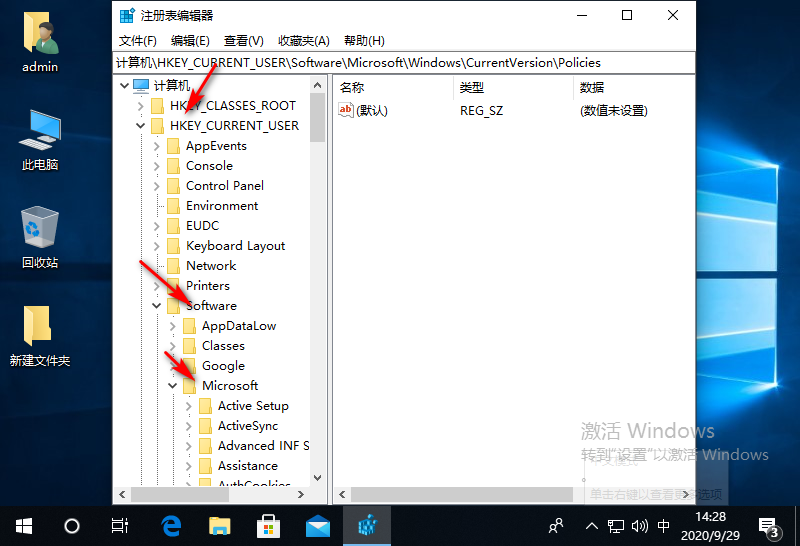Open Cortana search circle on taskbar
This screenshot has height=546, width=800.
click(x=72, y=526)
